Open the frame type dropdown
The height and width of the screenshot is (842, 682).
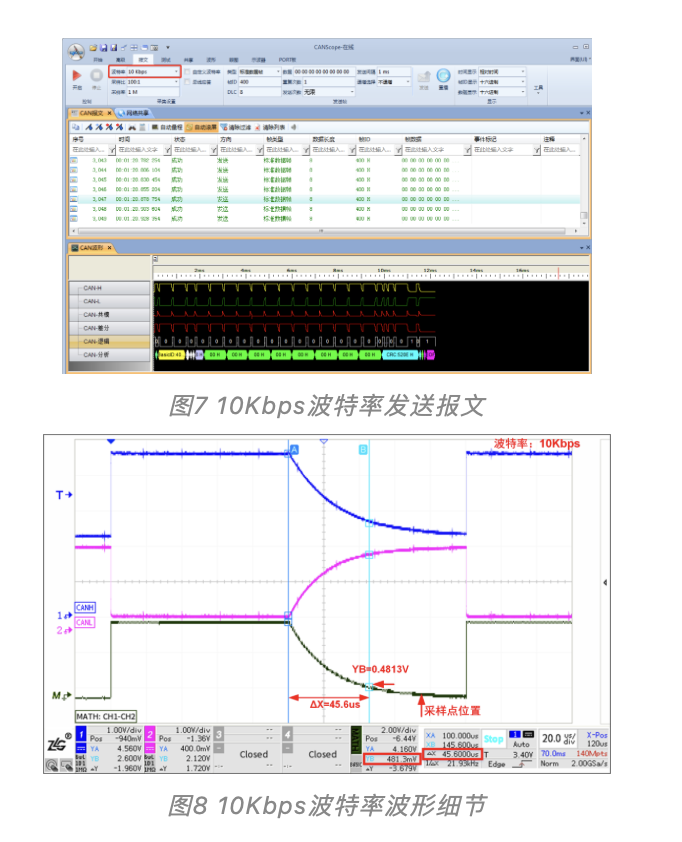coord(259,71)
